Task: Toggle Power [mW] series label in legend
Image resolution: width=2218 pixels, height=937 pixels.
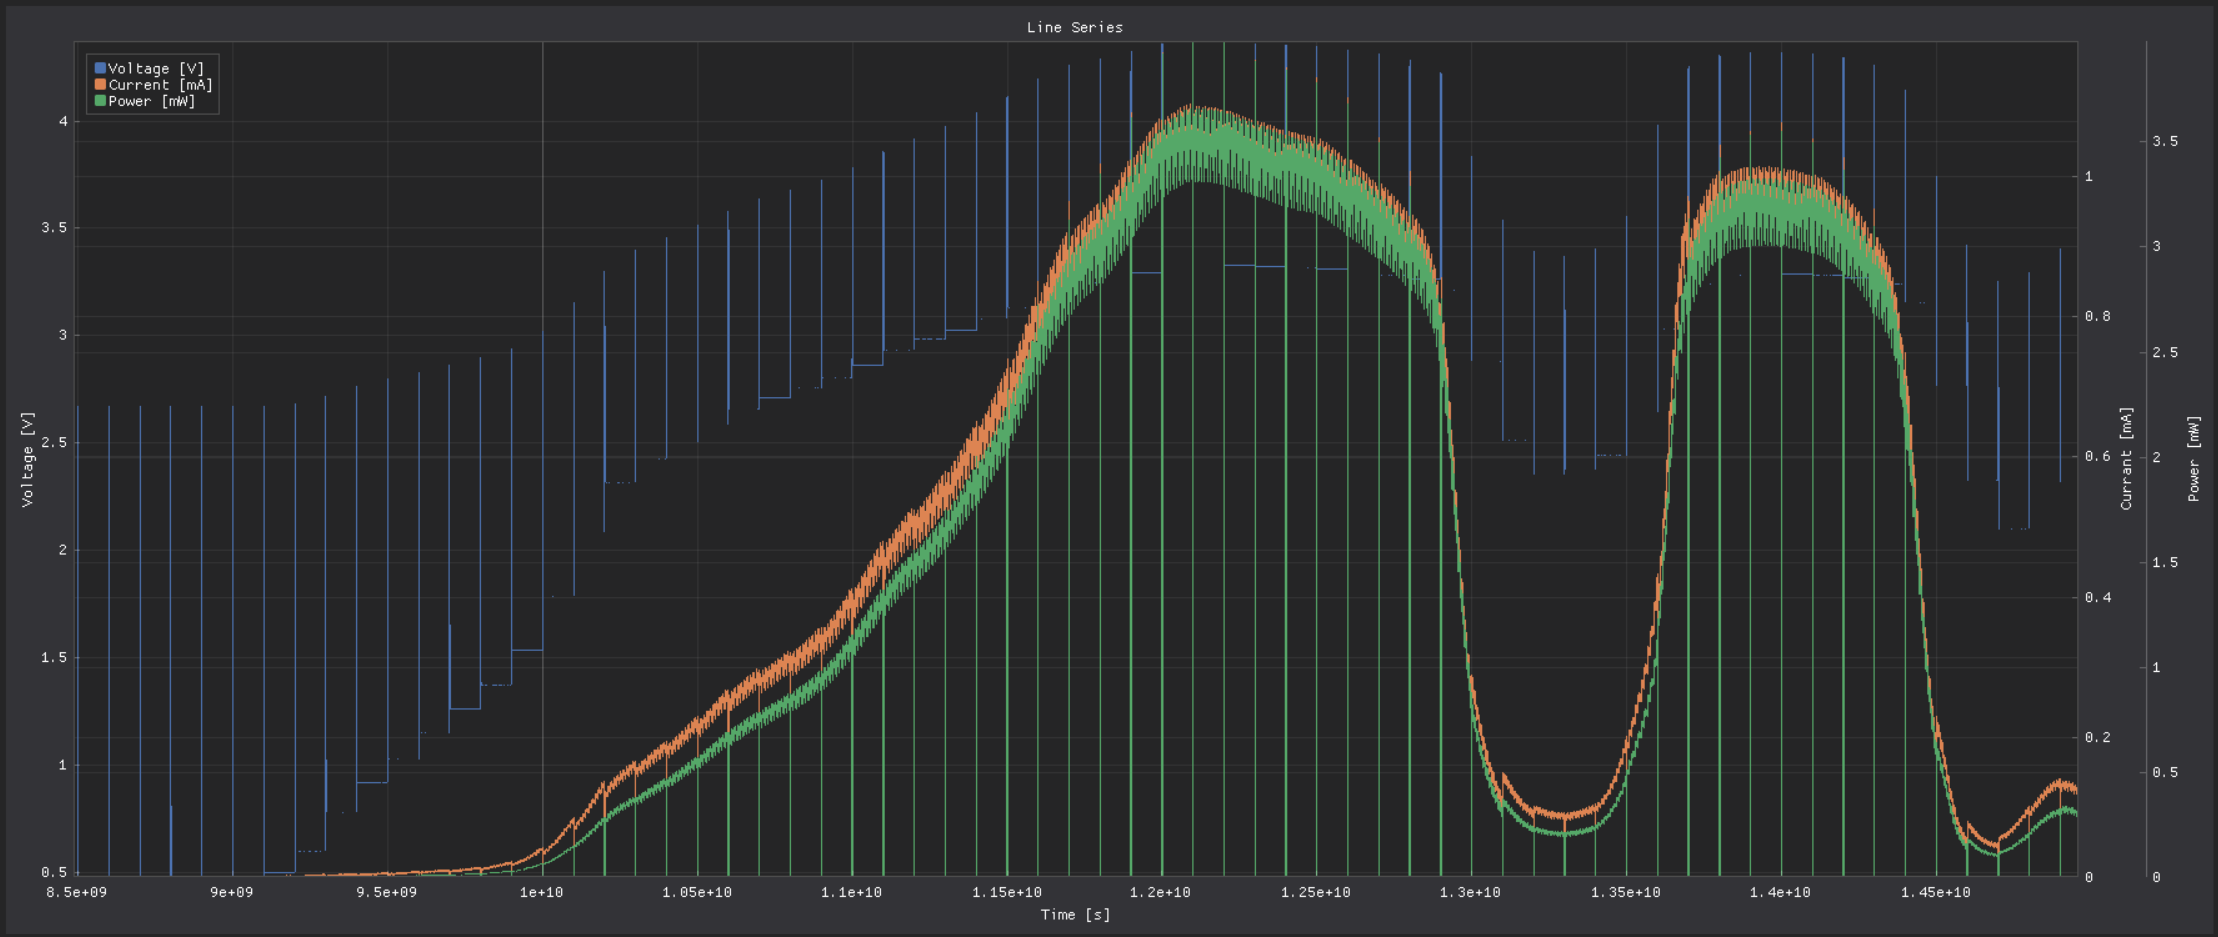Action: pos(152,100)
